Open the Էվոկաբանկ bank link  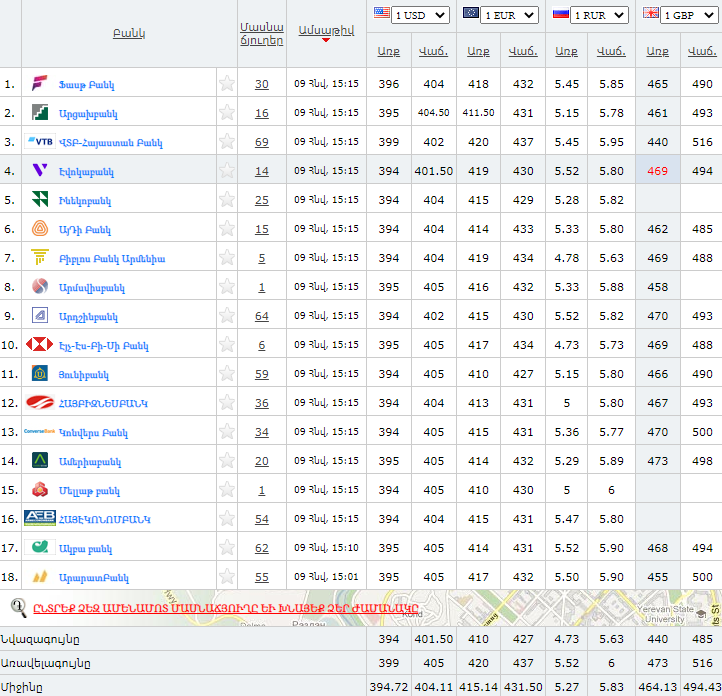tap(86, 172)
